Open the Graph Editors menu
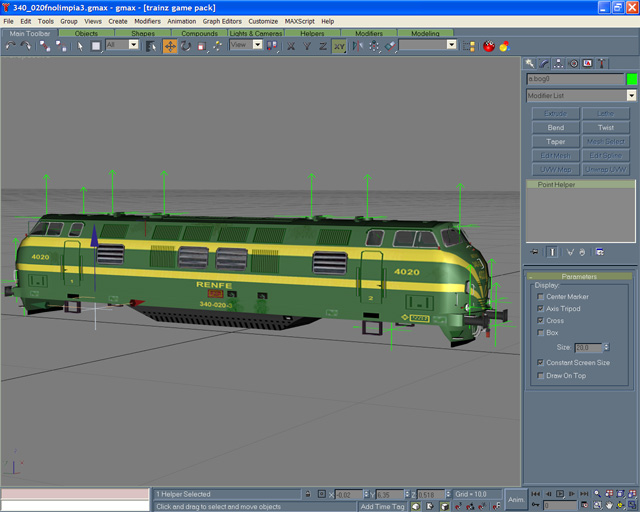This screenshot has height=512, width=640. (x=220, y=21)
